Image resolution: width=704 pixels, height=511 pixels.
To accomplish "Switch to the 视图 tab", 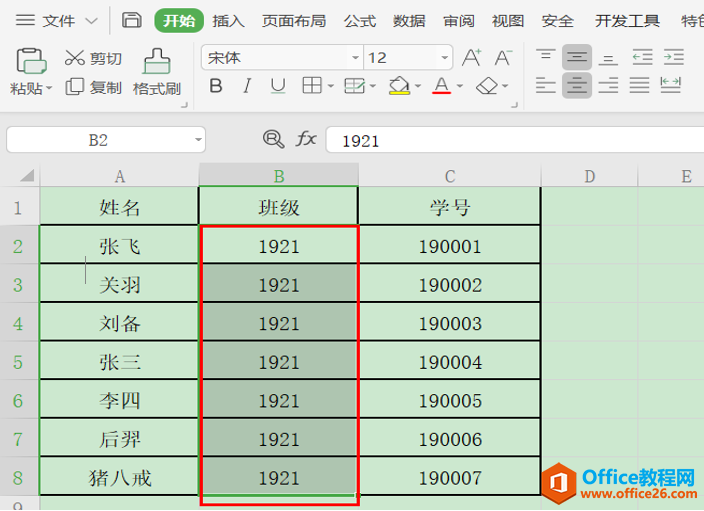I will (508, 21).
